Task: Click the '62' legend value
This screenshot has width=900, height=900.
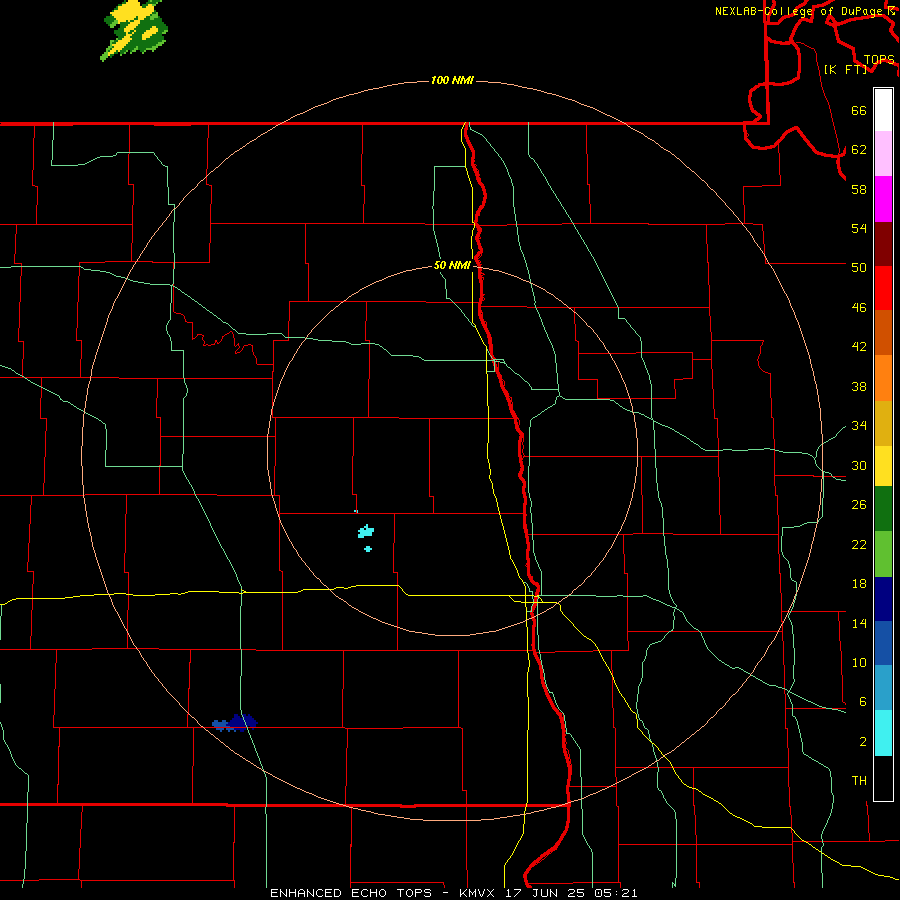Action: 859,149
